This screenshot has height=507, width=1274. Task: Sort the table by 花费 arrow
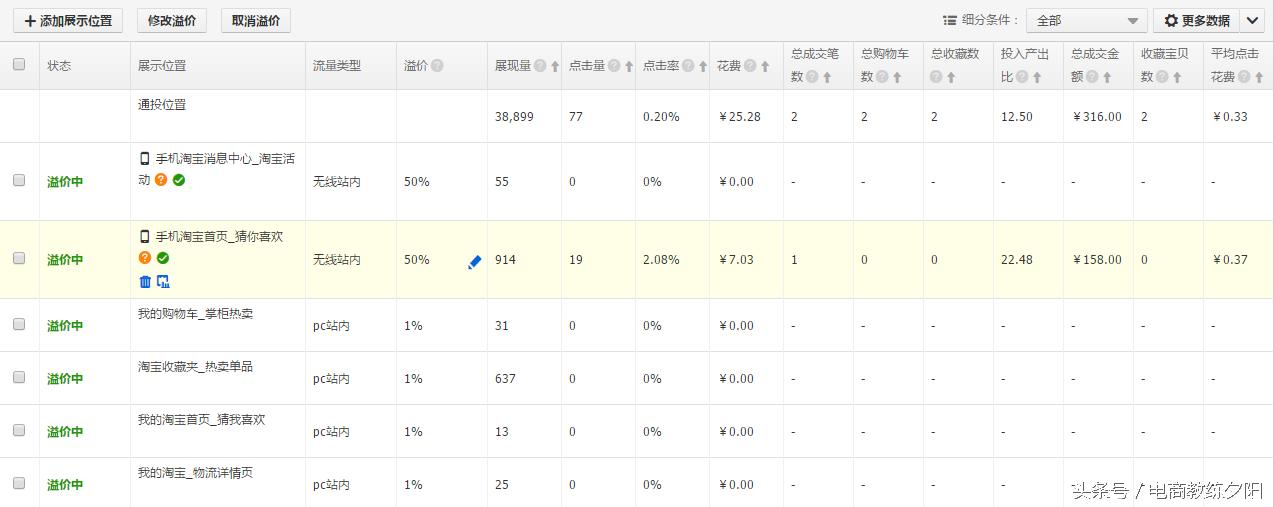[x=765, y=66]
